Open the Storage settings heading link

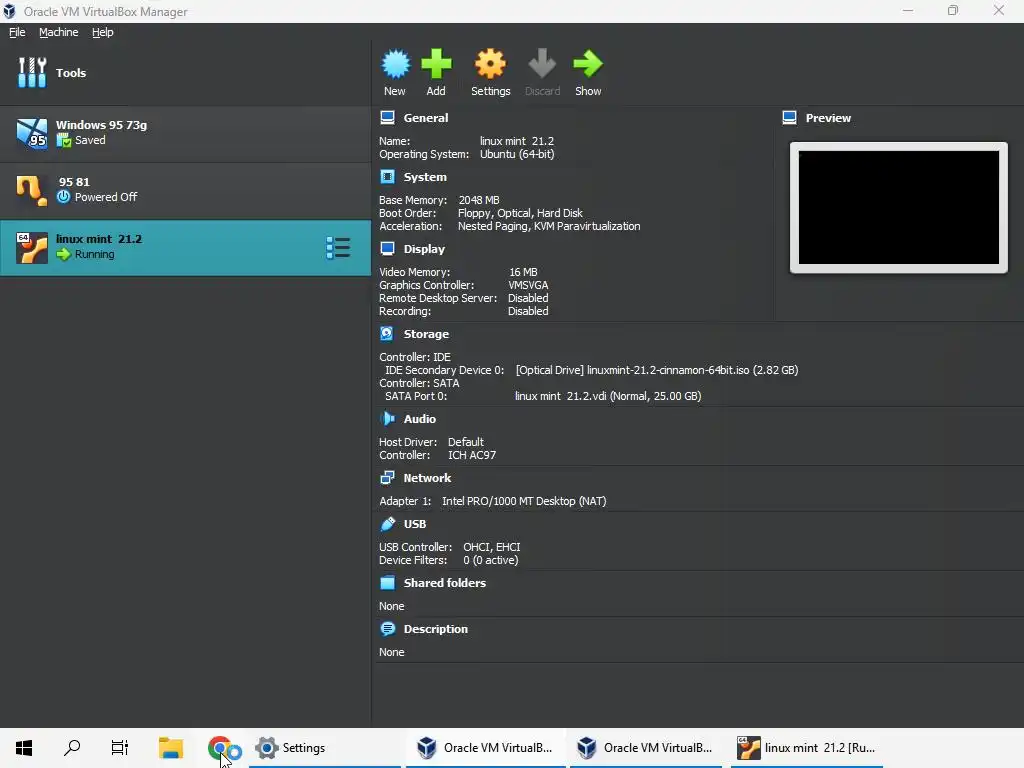pos(426,334)
